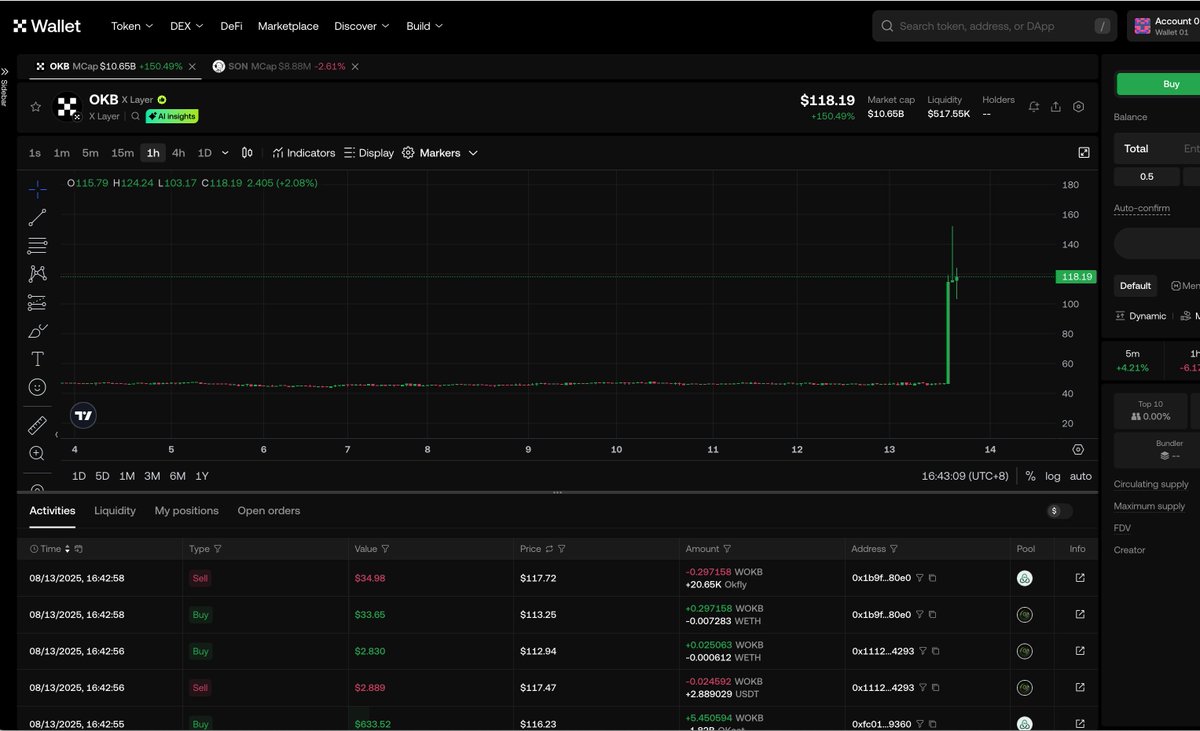This screenshot has height=731, width=1200.
Task: Copy address 0x1112...4293 in Sell row
Action: click(936, 688)
